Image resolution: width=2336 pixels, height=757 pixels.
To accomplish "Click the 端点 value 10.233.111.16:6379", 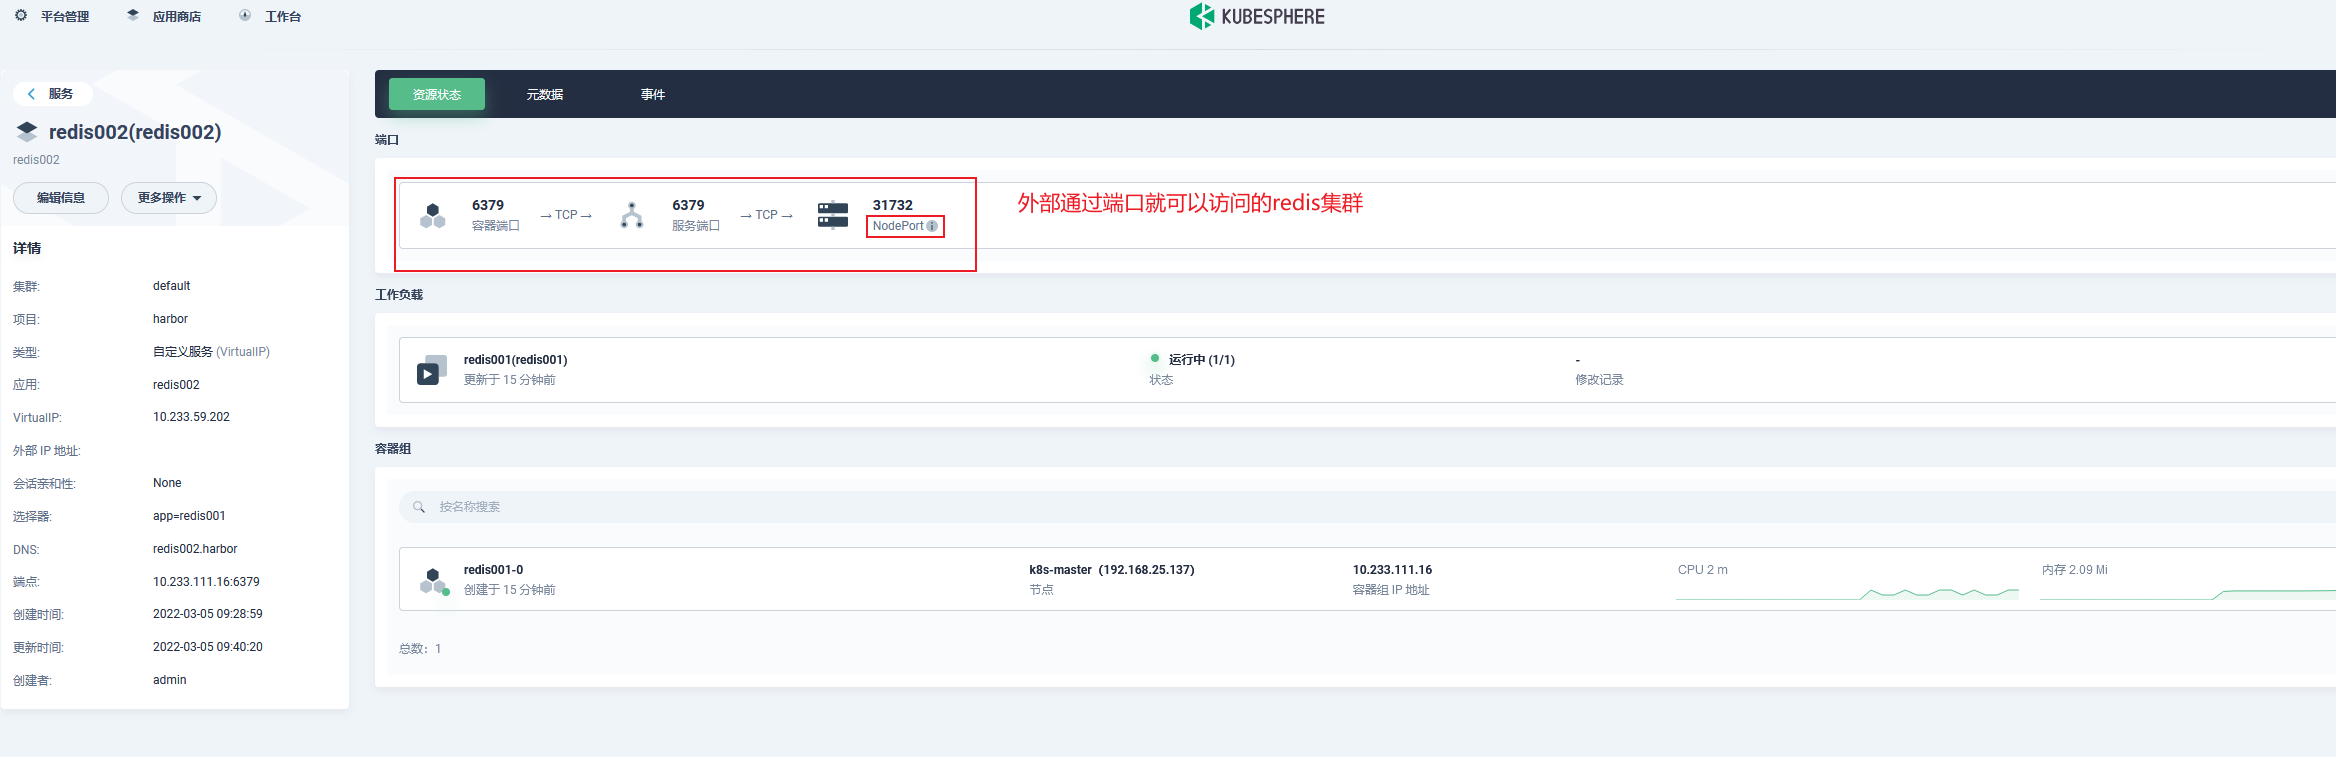I will click(x=206, y=582).
